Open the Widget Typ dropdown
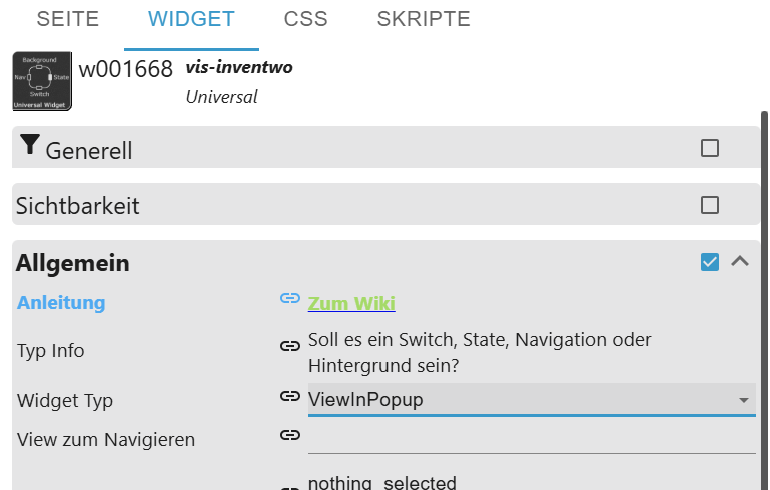The width and height of the screenshot is (770, 490). (531, 400)
